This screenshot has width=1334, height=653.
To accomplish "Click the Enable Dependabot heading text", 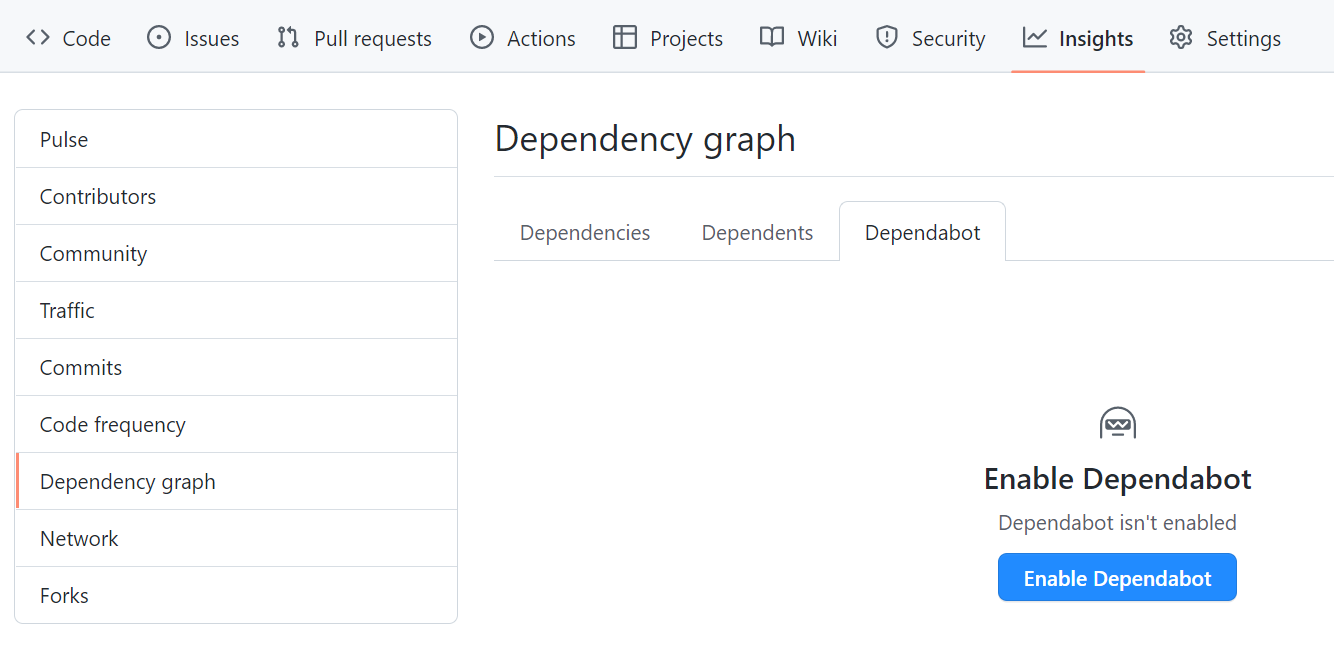I will [x=1117, y=479].
